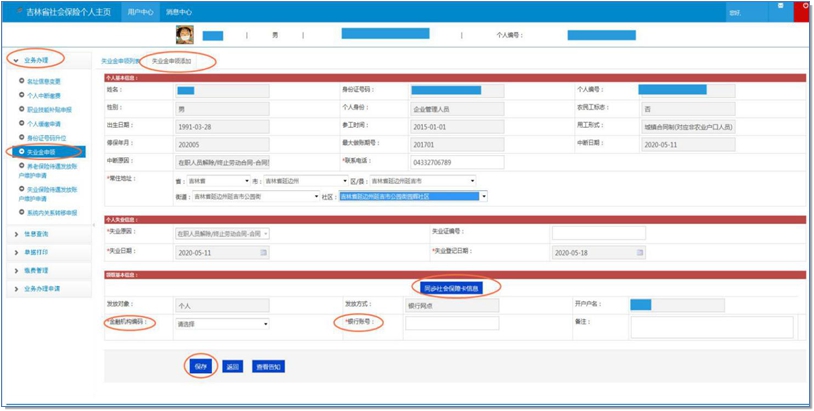Open the 金融机构编码 dropdown
The height and width of the screenshot is (411, 814).
pyautogui.click(x=222, y=324)
